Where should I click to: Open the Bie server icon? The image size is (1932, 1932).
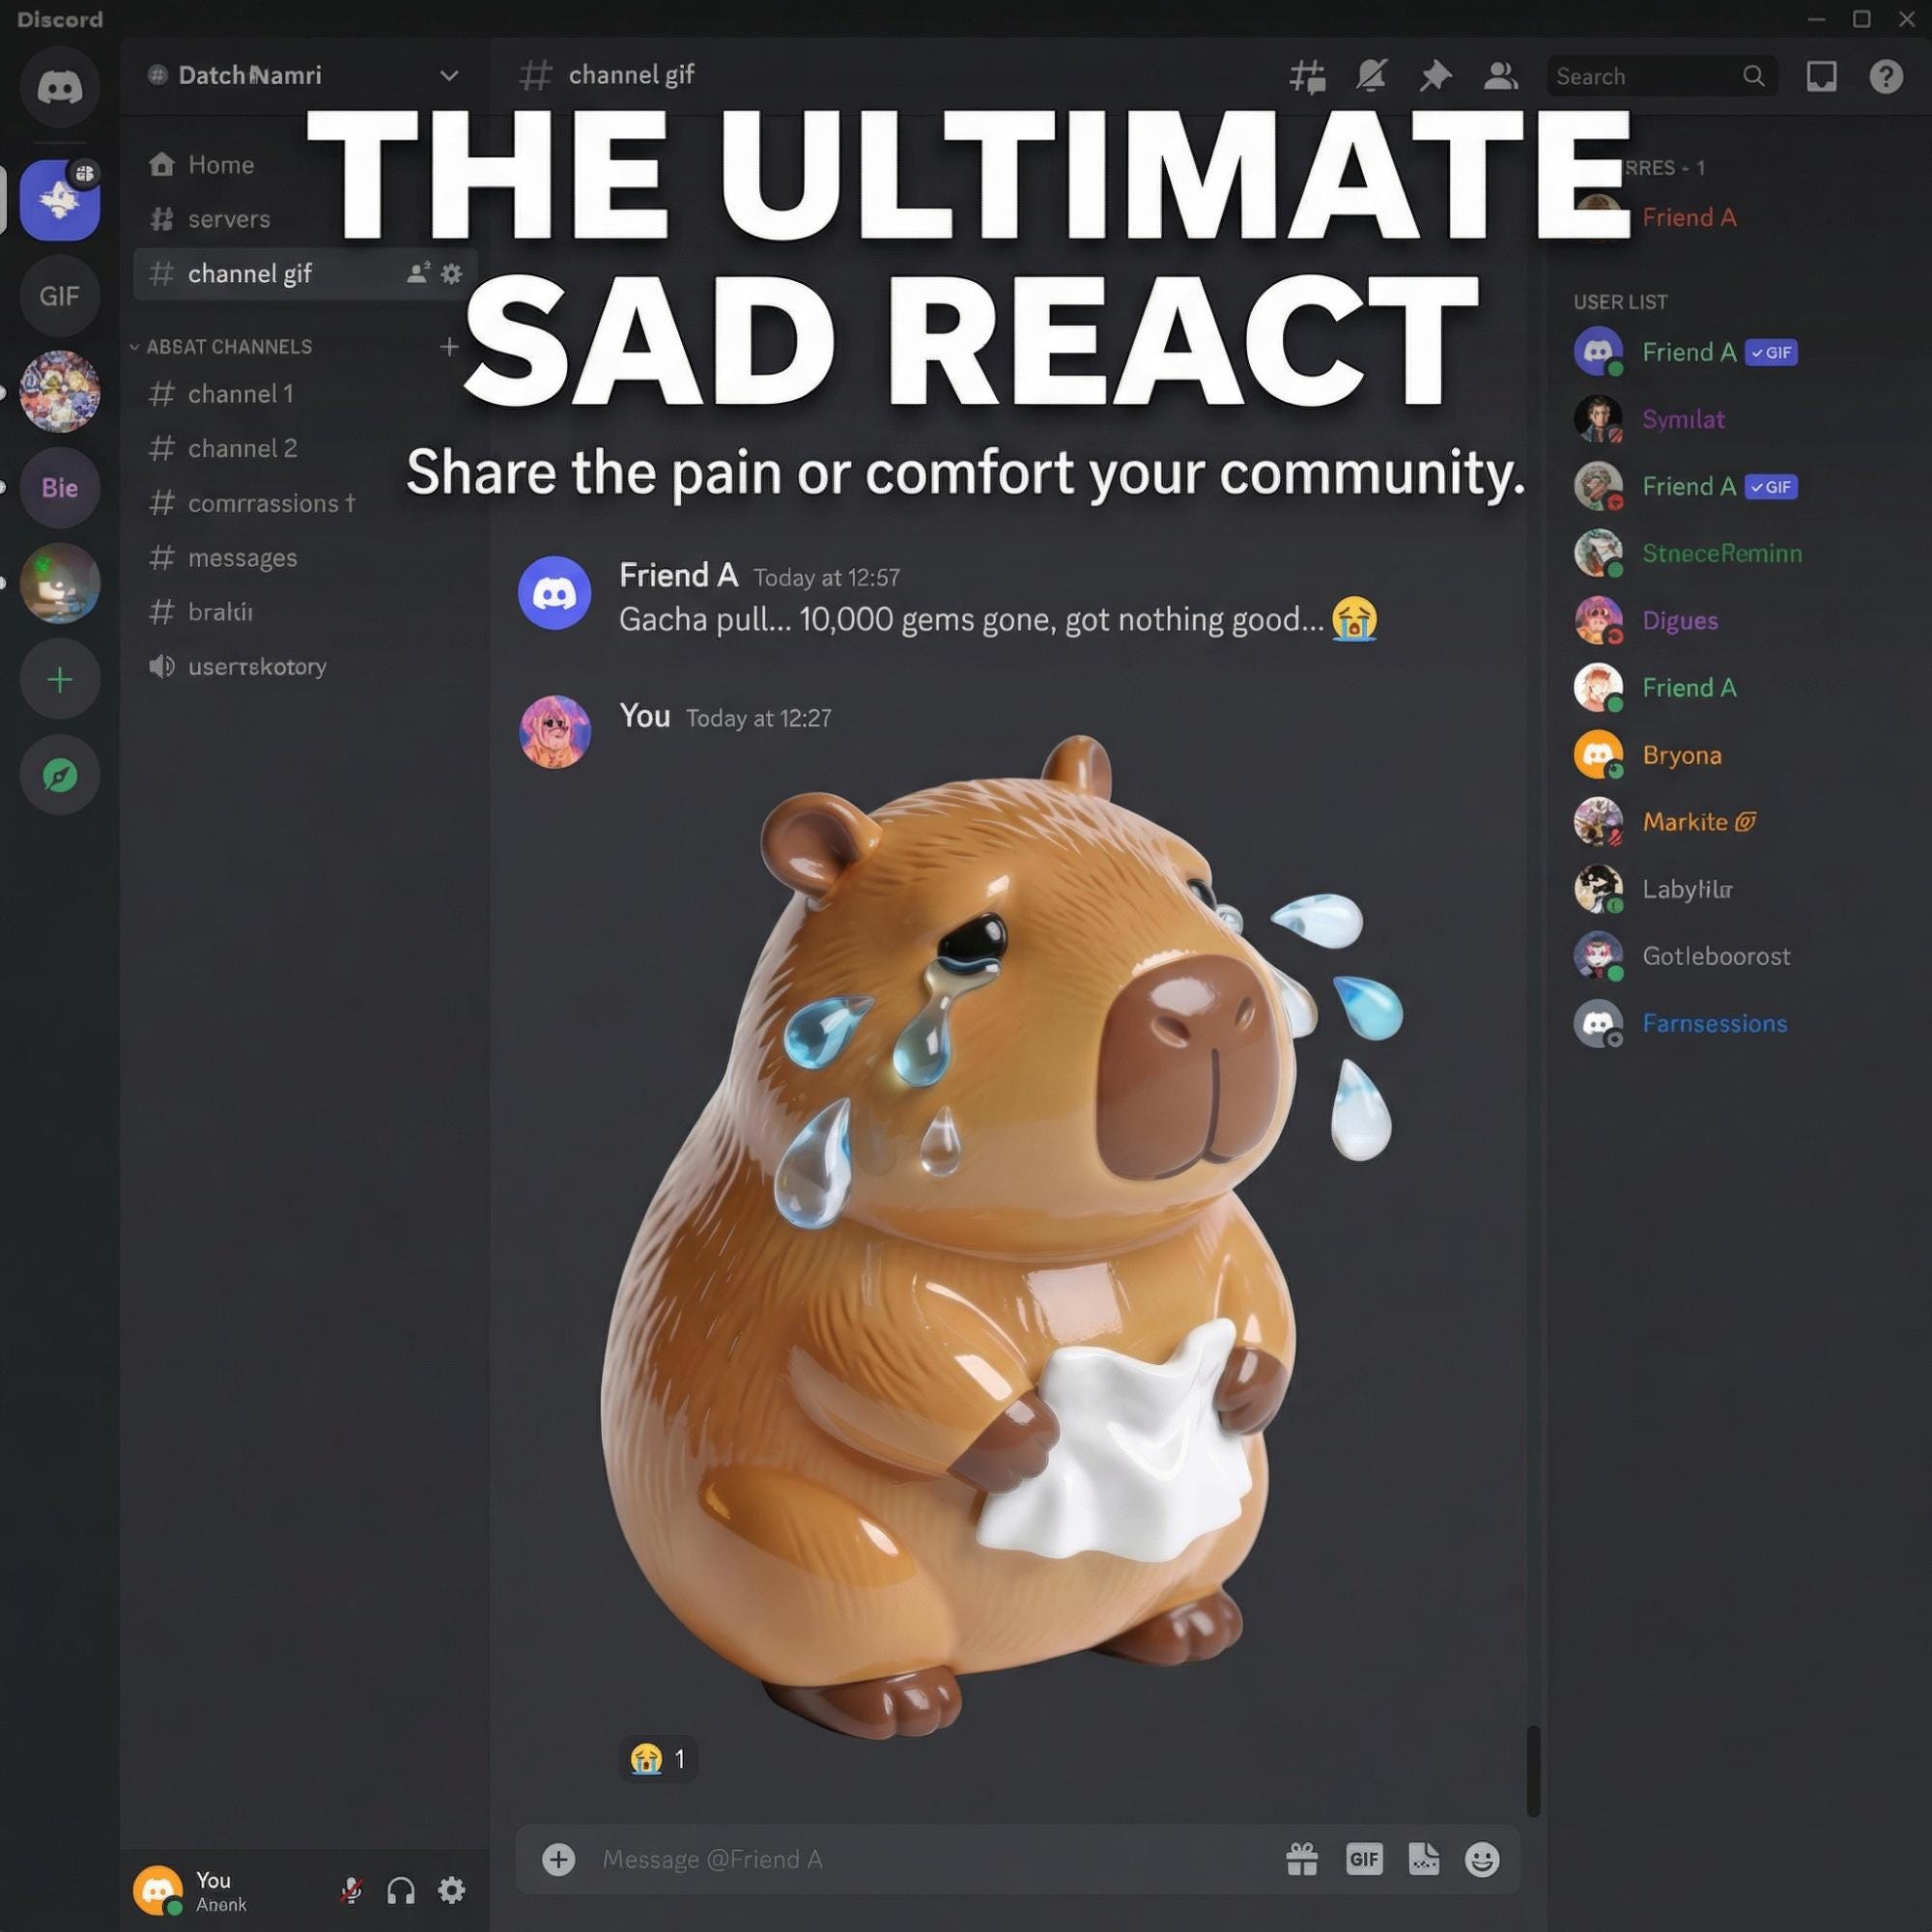tap(60, 488)
